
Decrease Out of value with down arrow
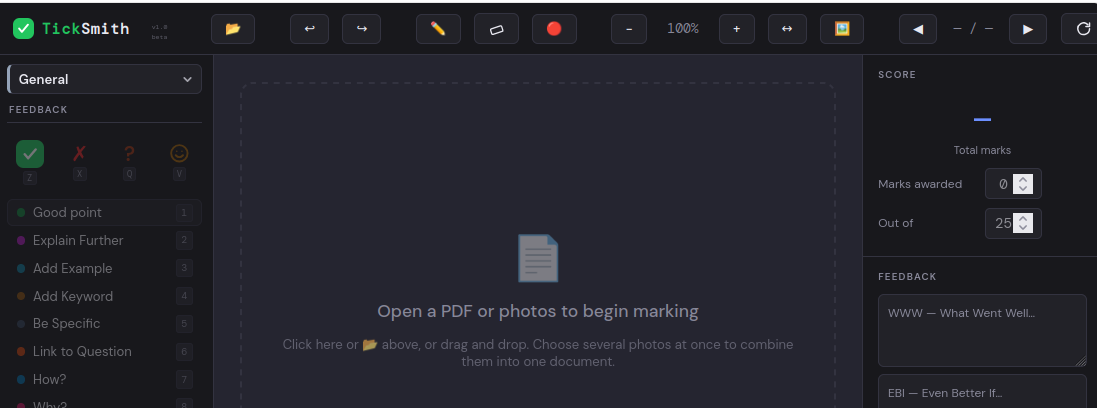[1024, 228]
